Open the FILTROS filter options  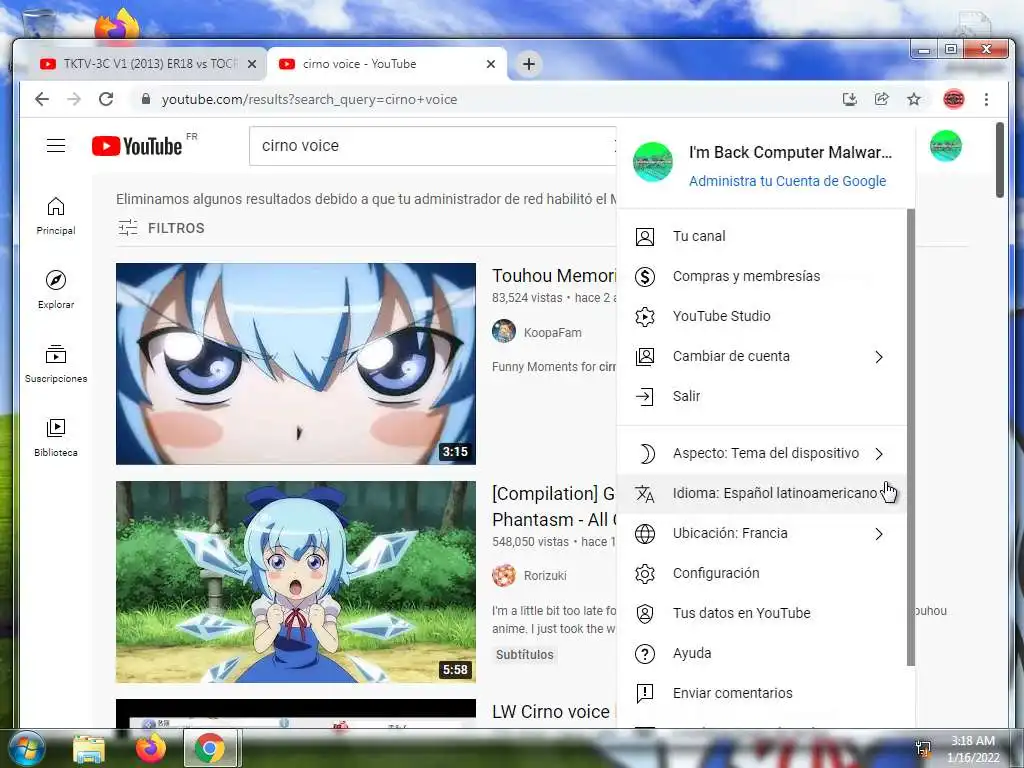click(x=161, y=228)
